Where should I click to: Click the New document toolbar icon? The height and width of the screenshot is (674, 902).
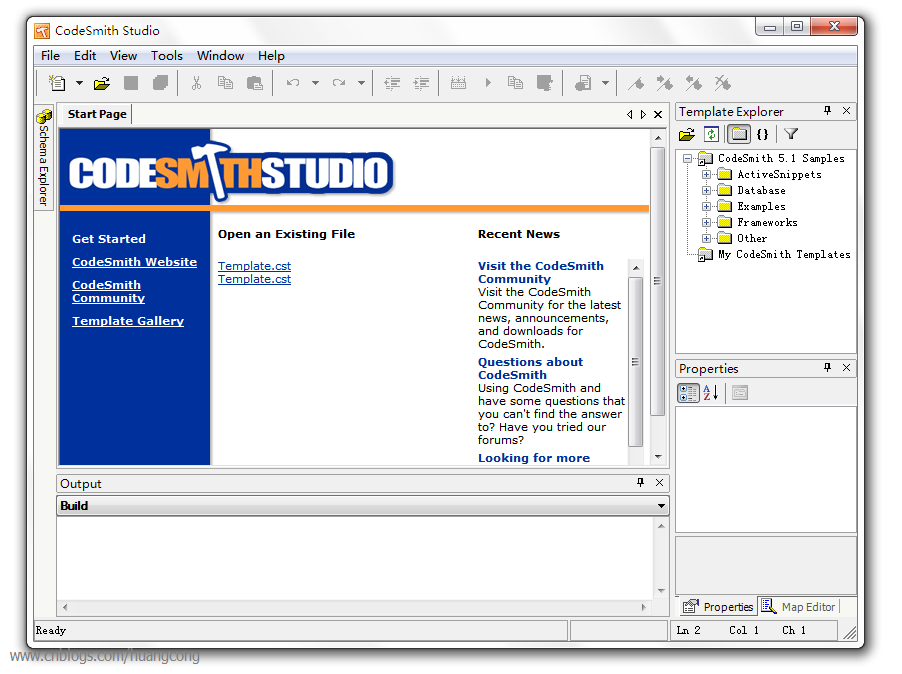click(x=57, y=83)
